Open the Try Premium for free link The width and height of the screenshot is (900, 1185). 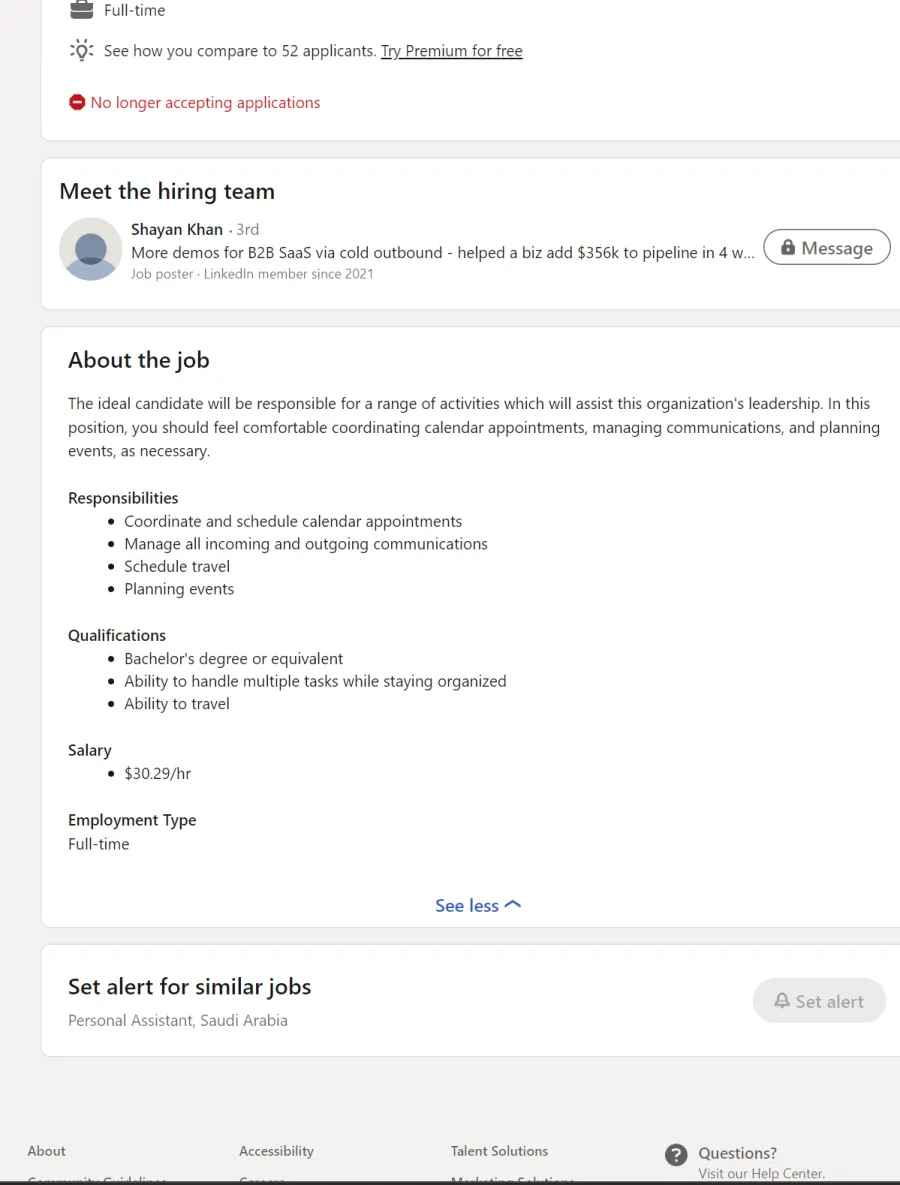coord(451,51)
